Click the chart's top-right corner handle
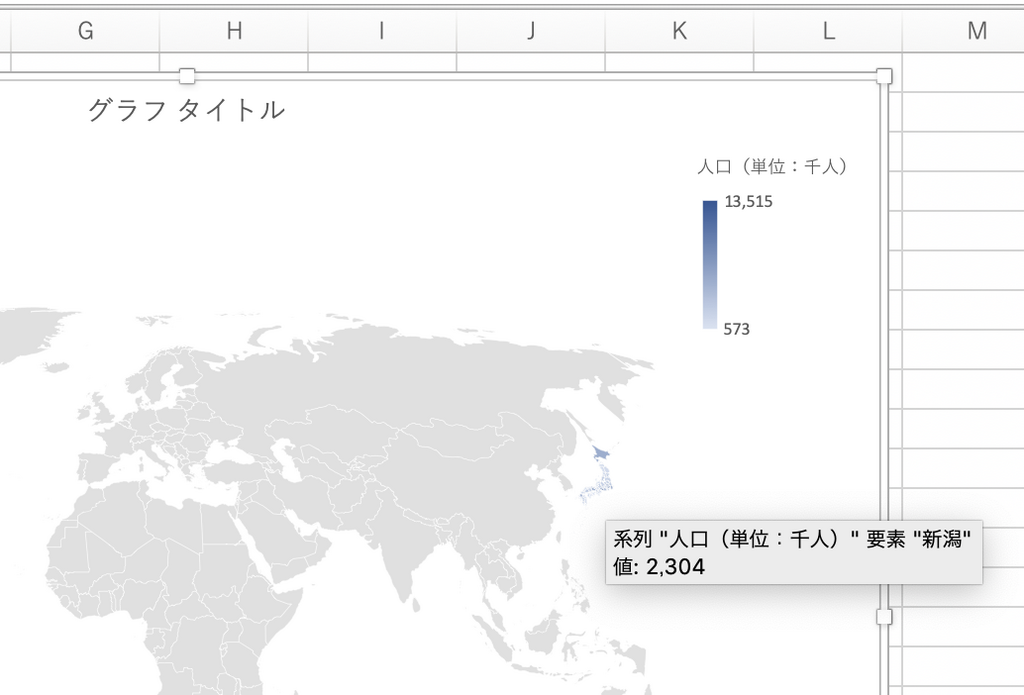This screenshot has height=695, width=1024. pyautogui.click(x=884, y=77)
